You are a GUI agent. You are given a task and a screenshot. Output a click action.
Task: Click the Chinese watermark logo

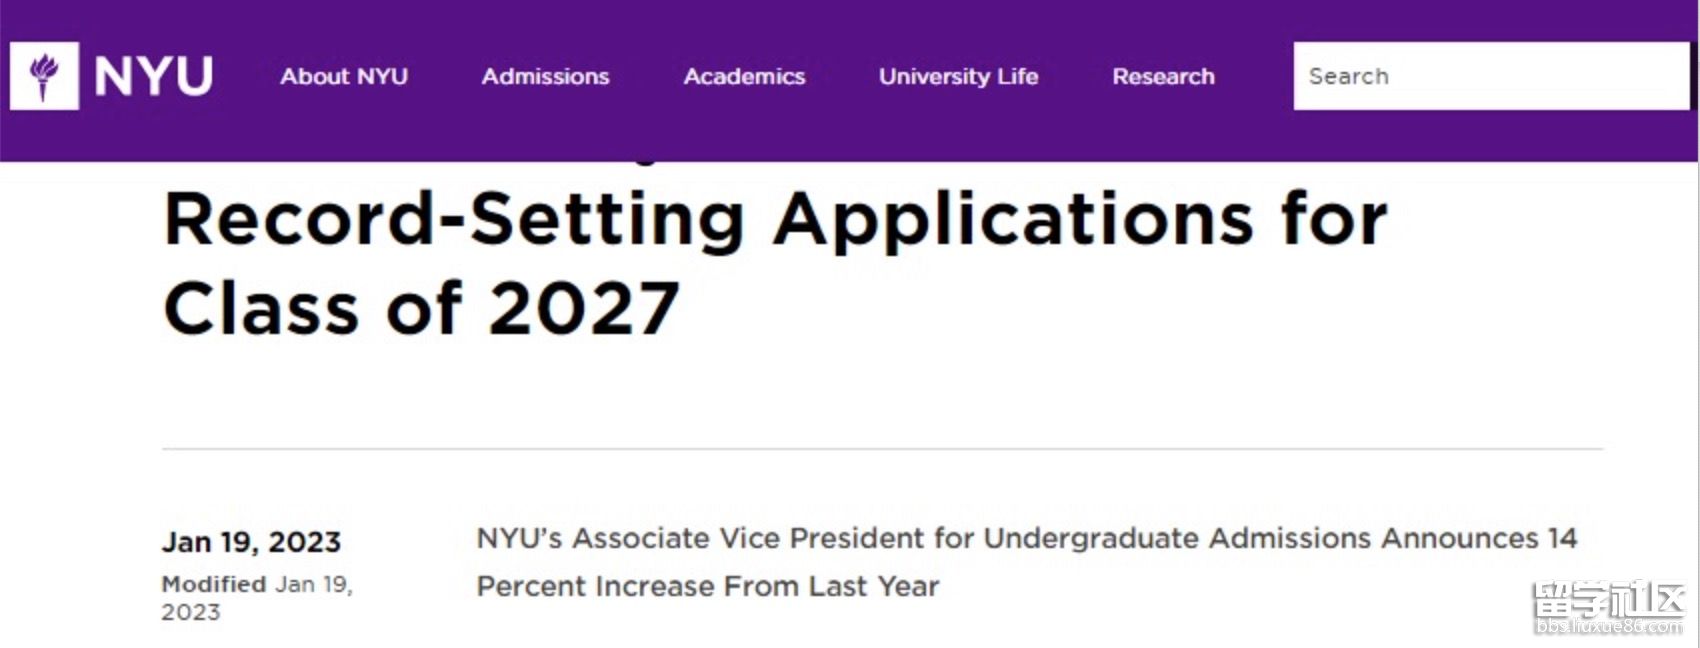coord(1608,600)
